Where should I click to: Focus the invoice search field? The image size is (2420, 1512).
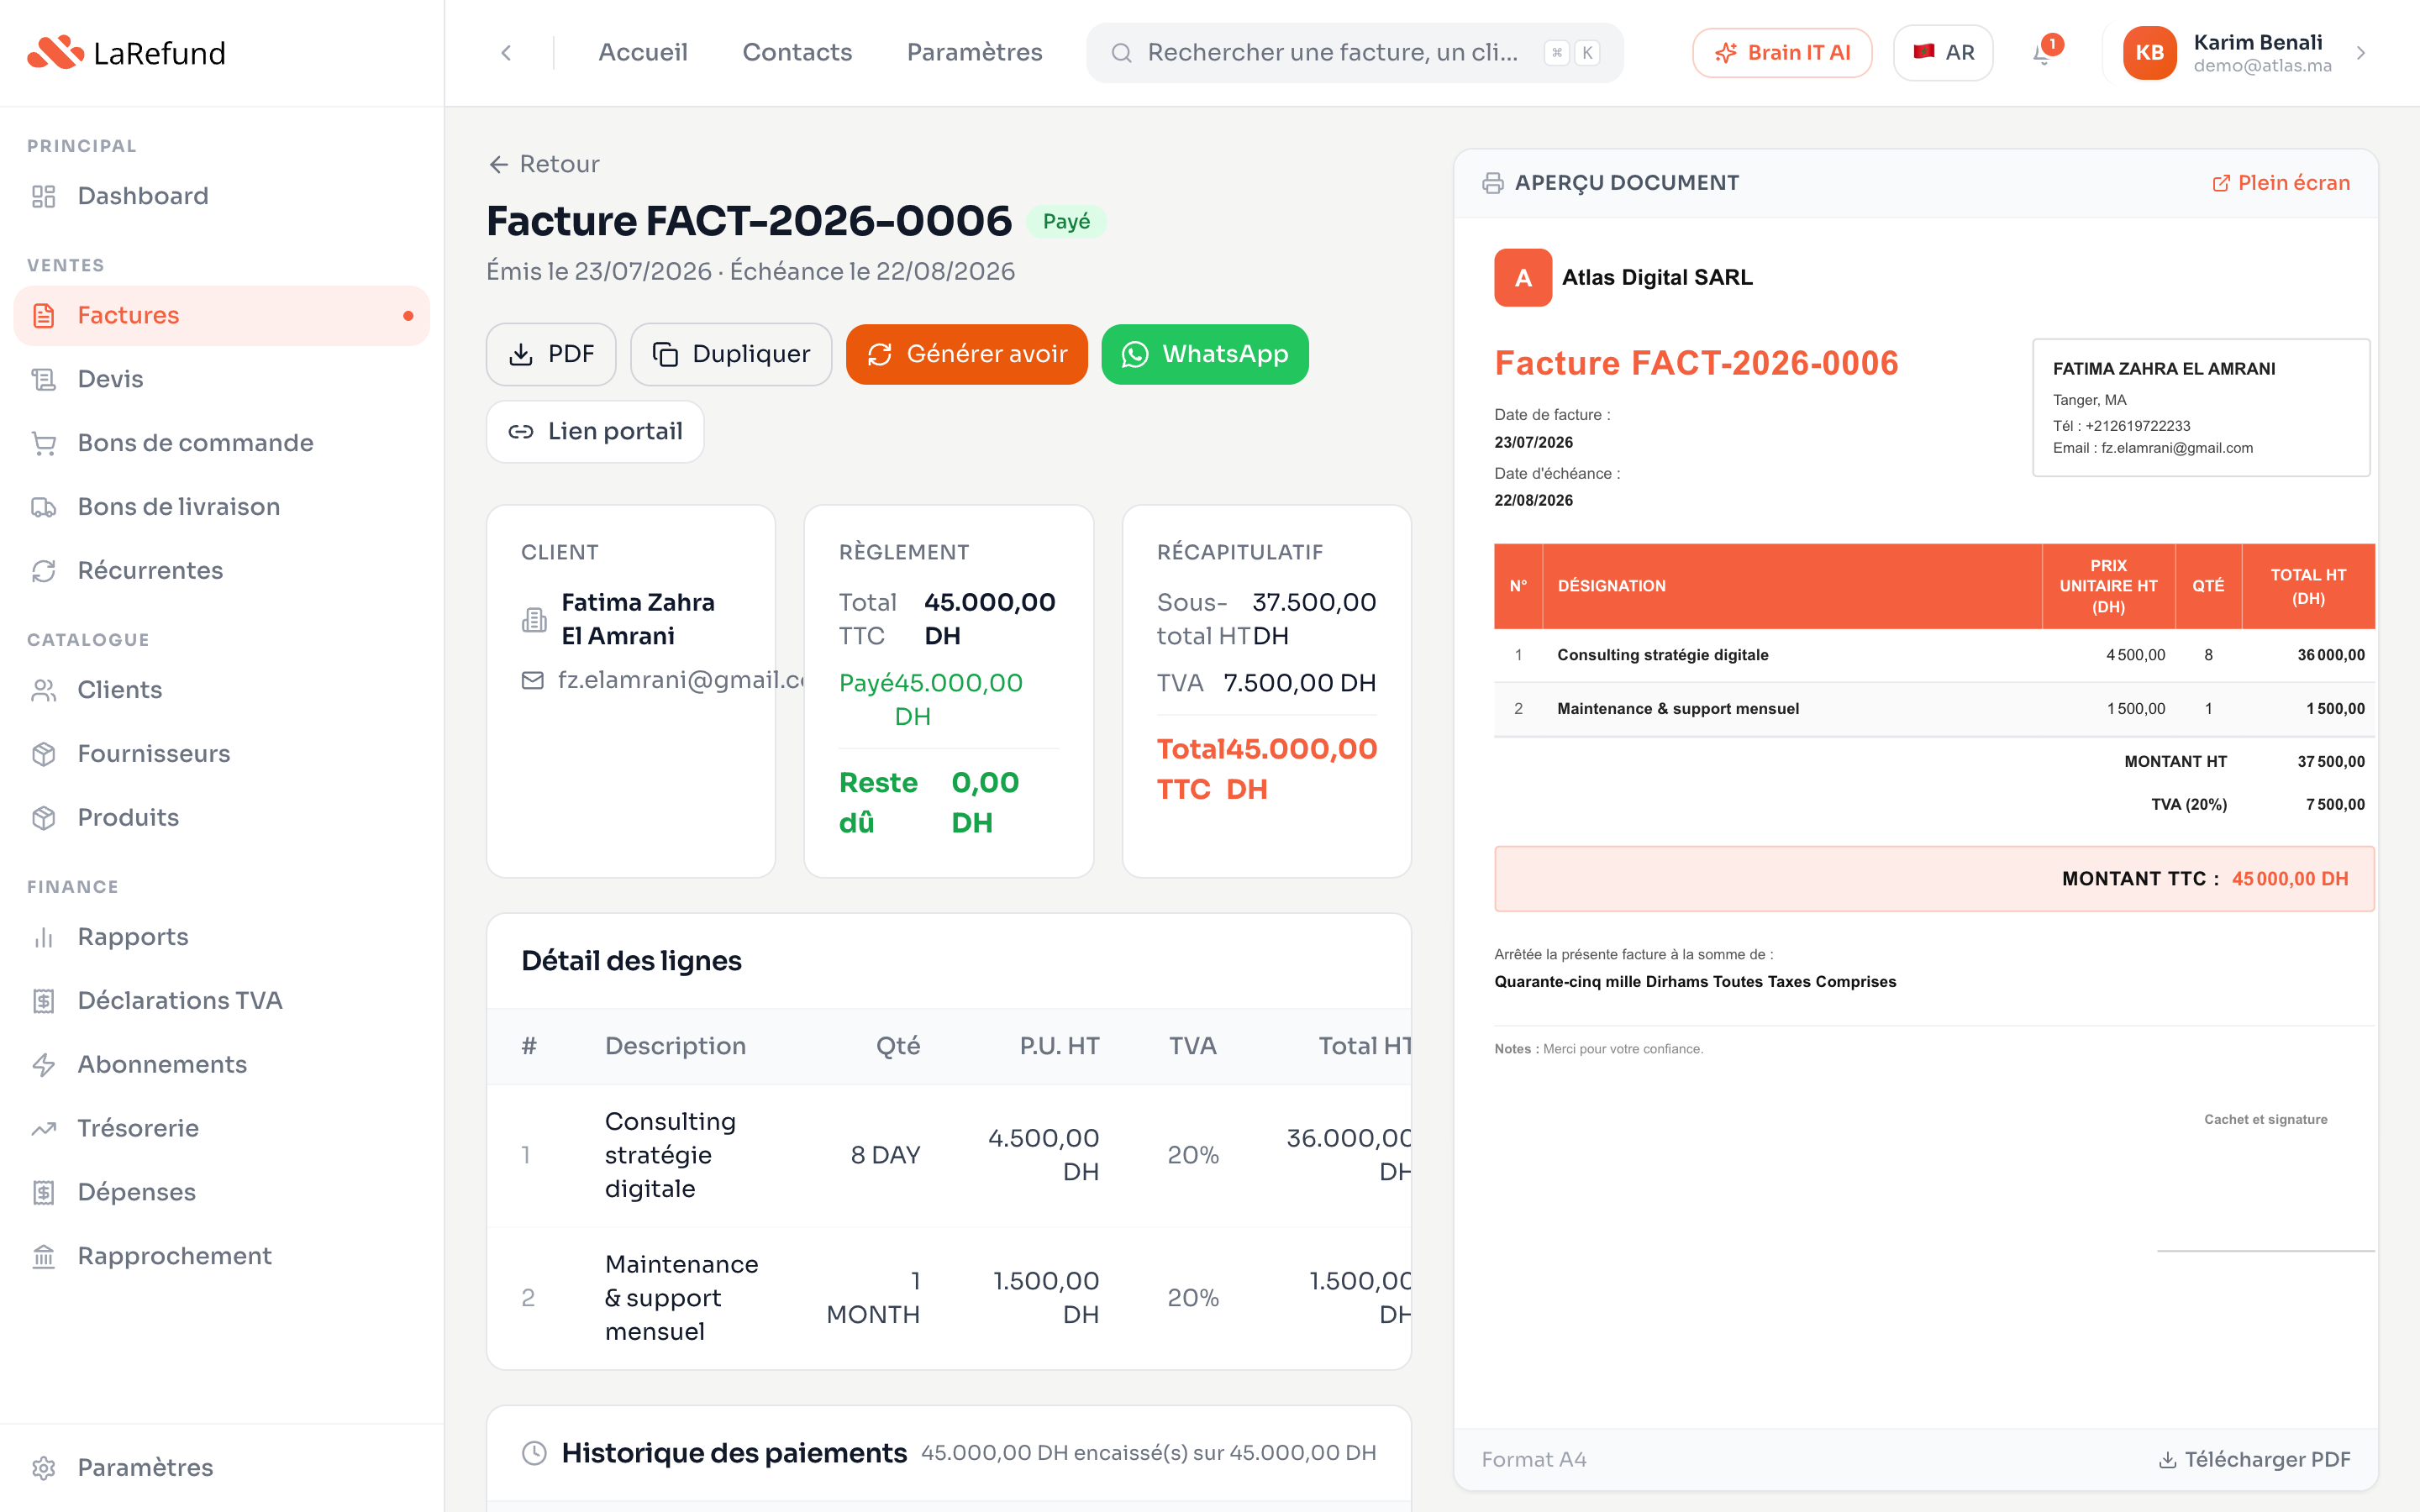(1355, 53)
